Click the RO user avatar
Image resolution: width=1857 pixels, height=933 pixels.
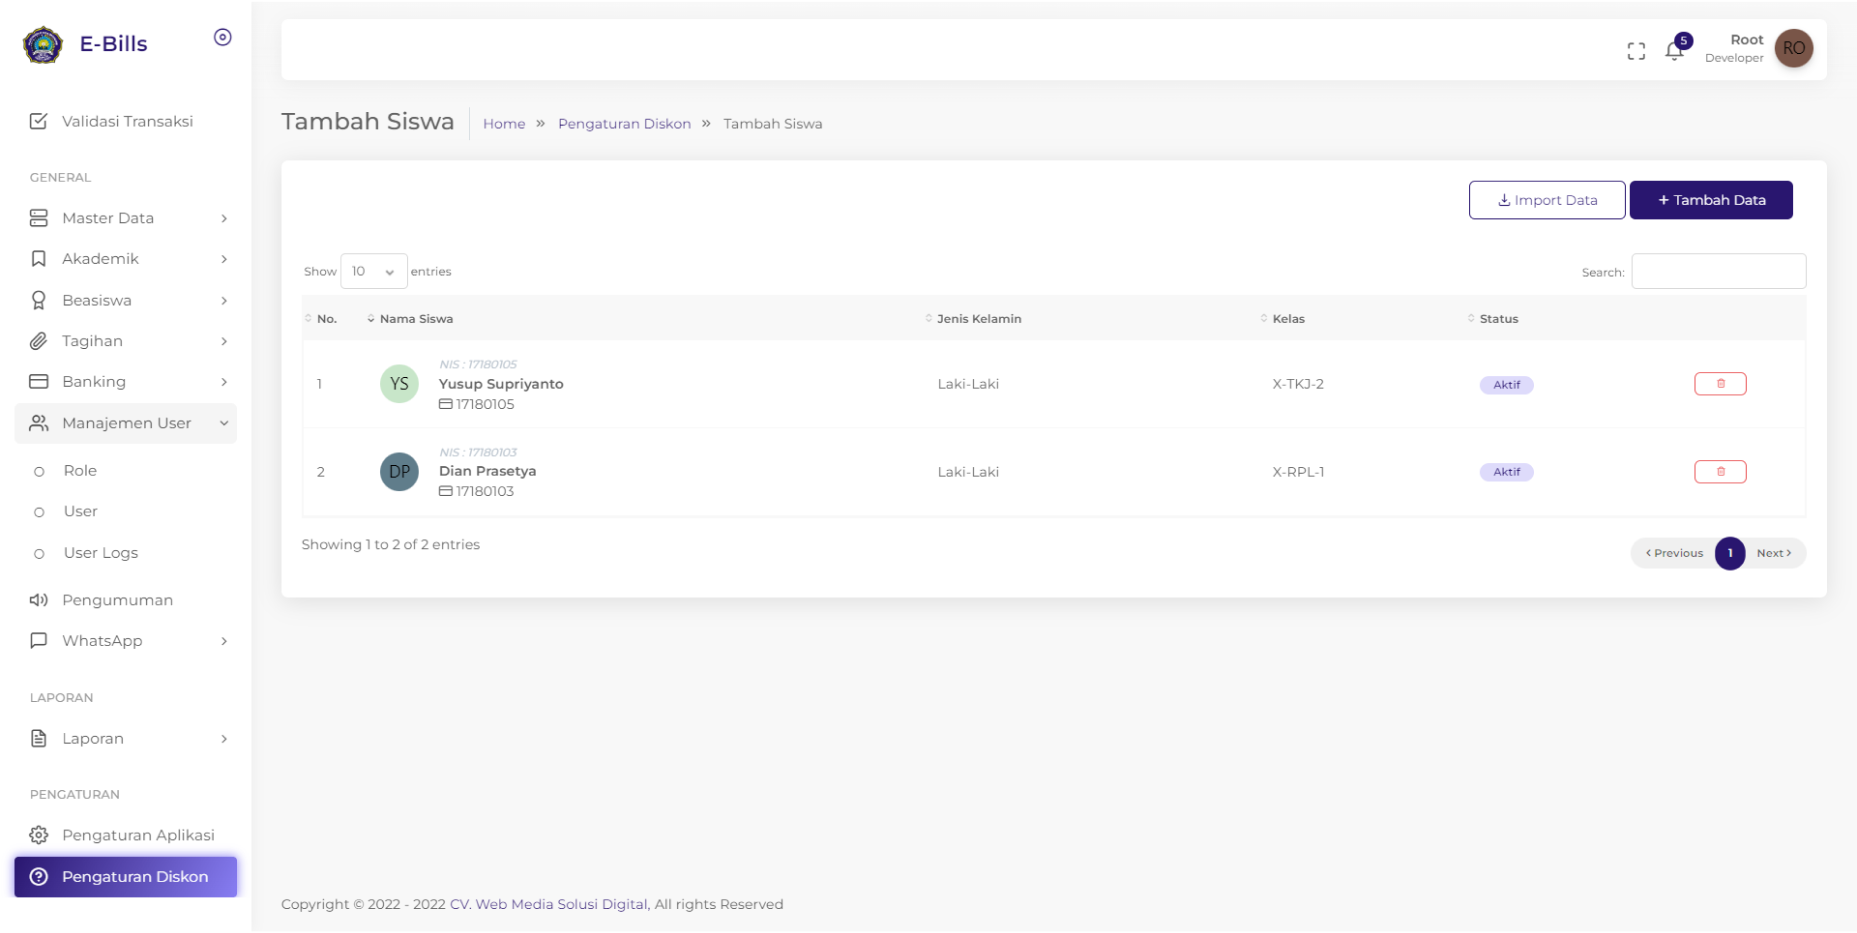pyautogui.click(x=1793, y=48)
